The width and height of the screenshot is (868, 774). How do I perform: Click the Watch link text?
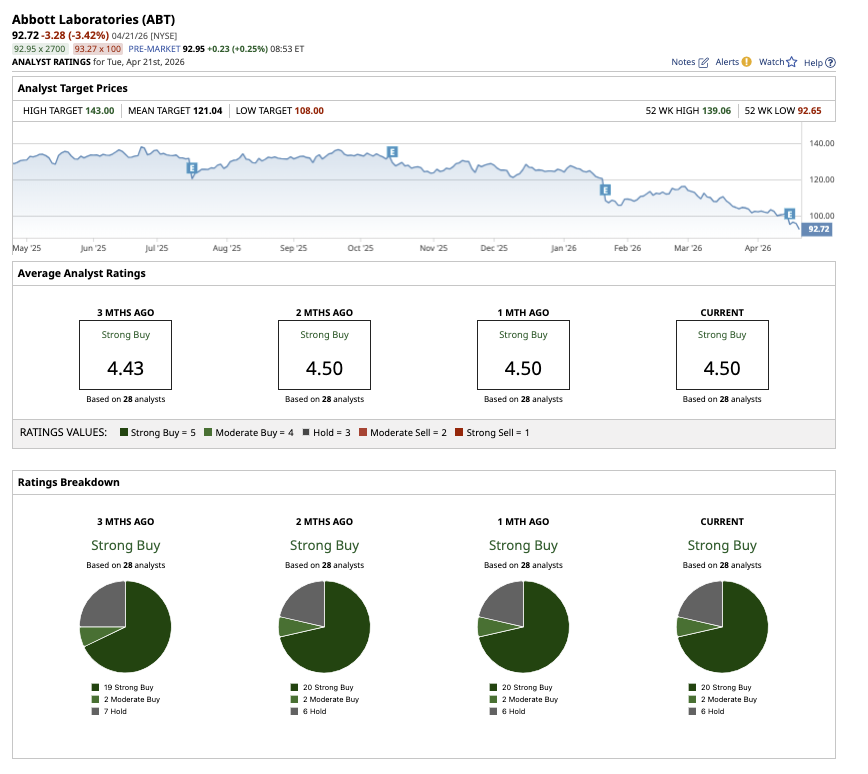click(x=771, y=62)
